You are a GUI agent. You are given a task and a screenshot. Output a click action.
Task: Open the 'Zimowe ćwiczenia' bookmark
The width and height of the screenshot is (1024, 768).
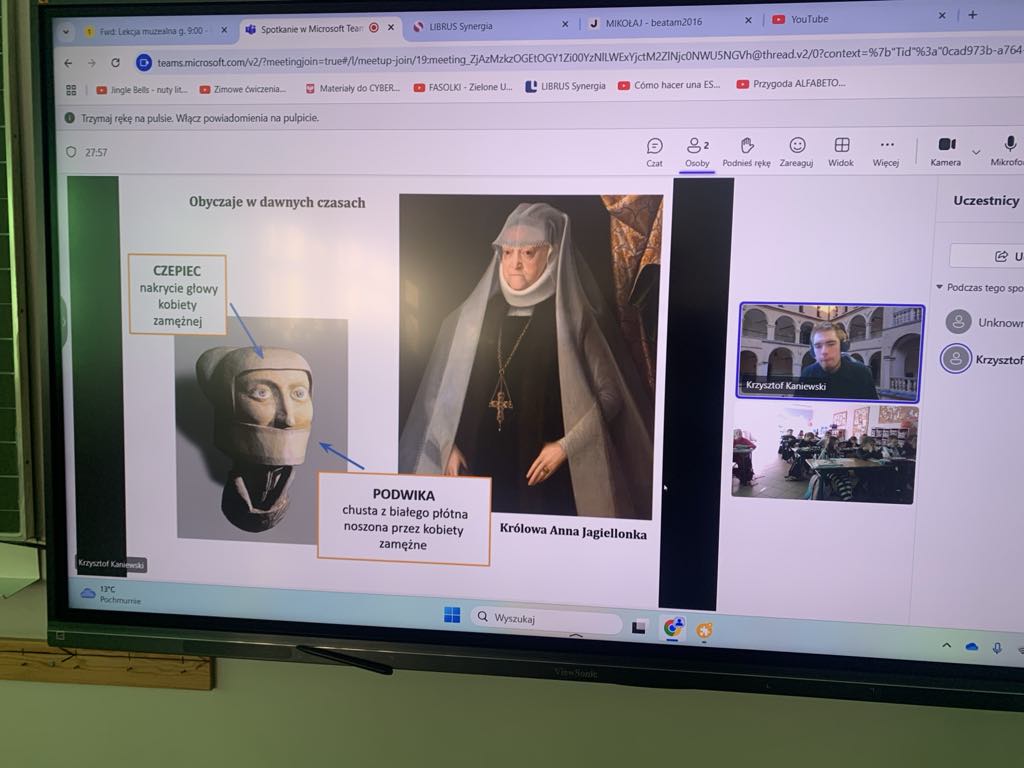click(x=242, y=89)
